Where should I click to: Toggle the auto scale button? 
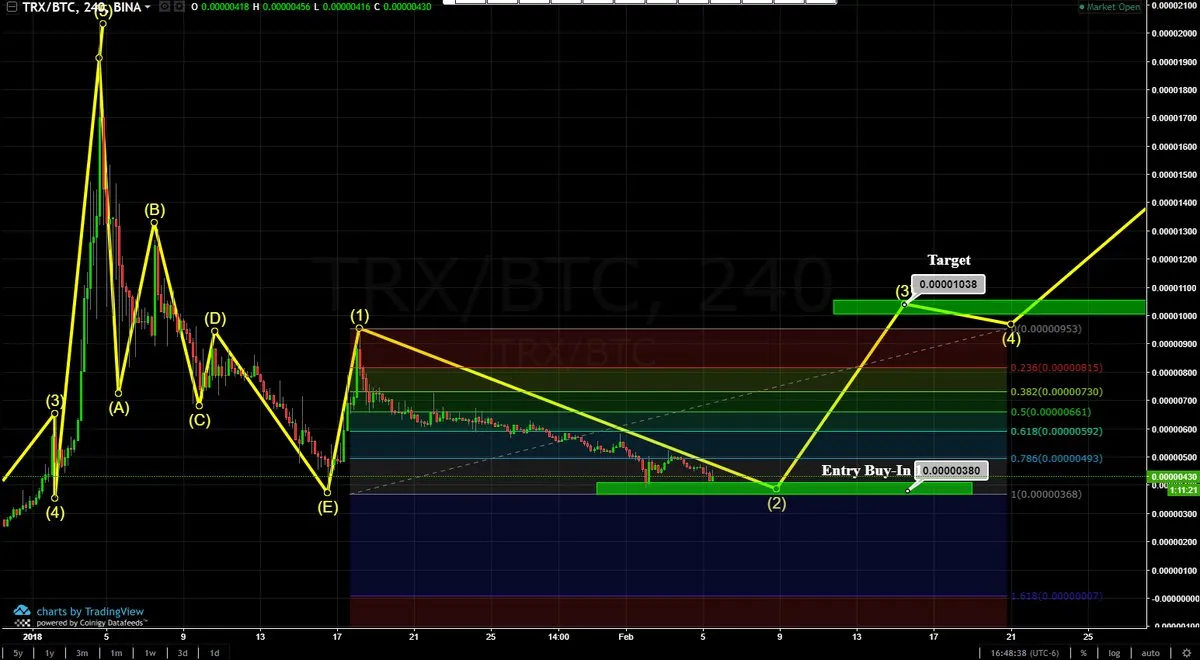click(1150, 653)
